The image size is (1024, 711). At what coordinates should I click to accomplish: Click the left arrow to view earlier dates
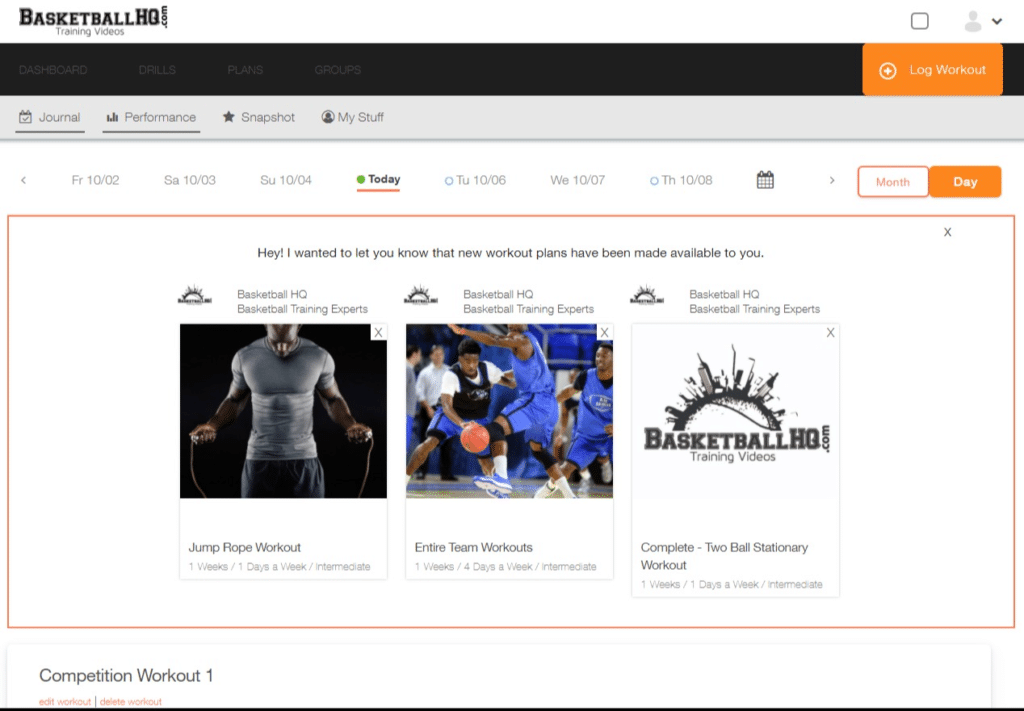[x=24, y=180]
